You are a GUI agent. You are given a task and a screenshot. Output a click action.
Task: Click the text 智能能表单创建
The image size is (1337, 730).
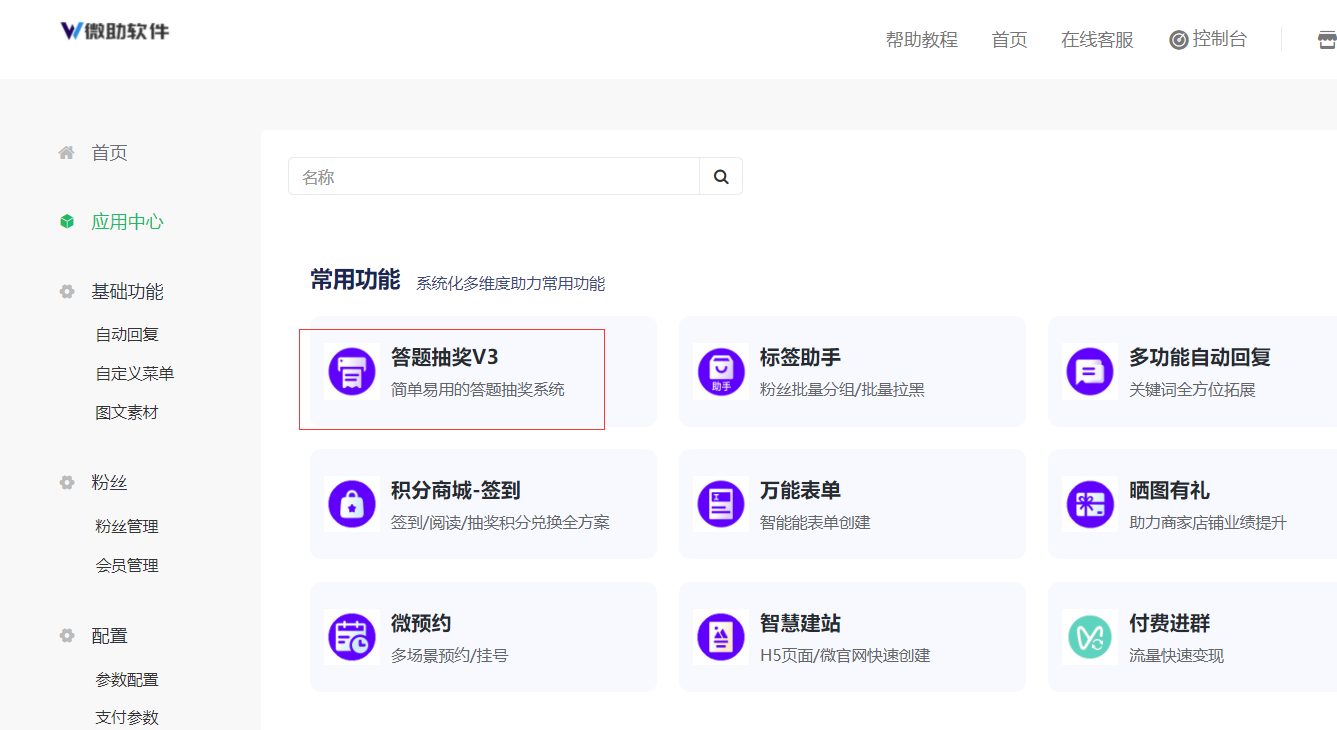click(815, 523)
